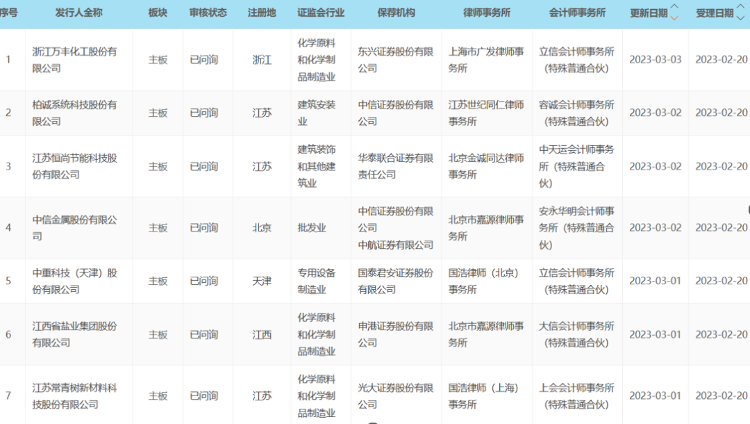
Task: Select 江西省盐业集团股份有限公司 issuer link
Action: [75, 334]
